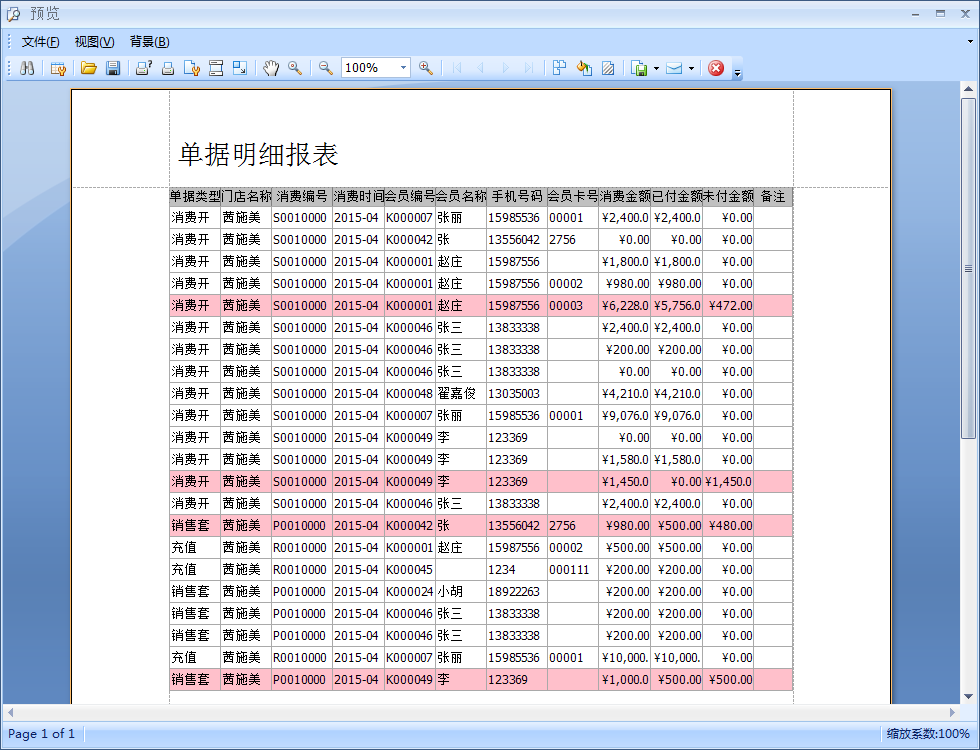This screenshot has height=750, width=980.
Task: Zoom in with the plus magnifier
Action: (x=426, y=68)
